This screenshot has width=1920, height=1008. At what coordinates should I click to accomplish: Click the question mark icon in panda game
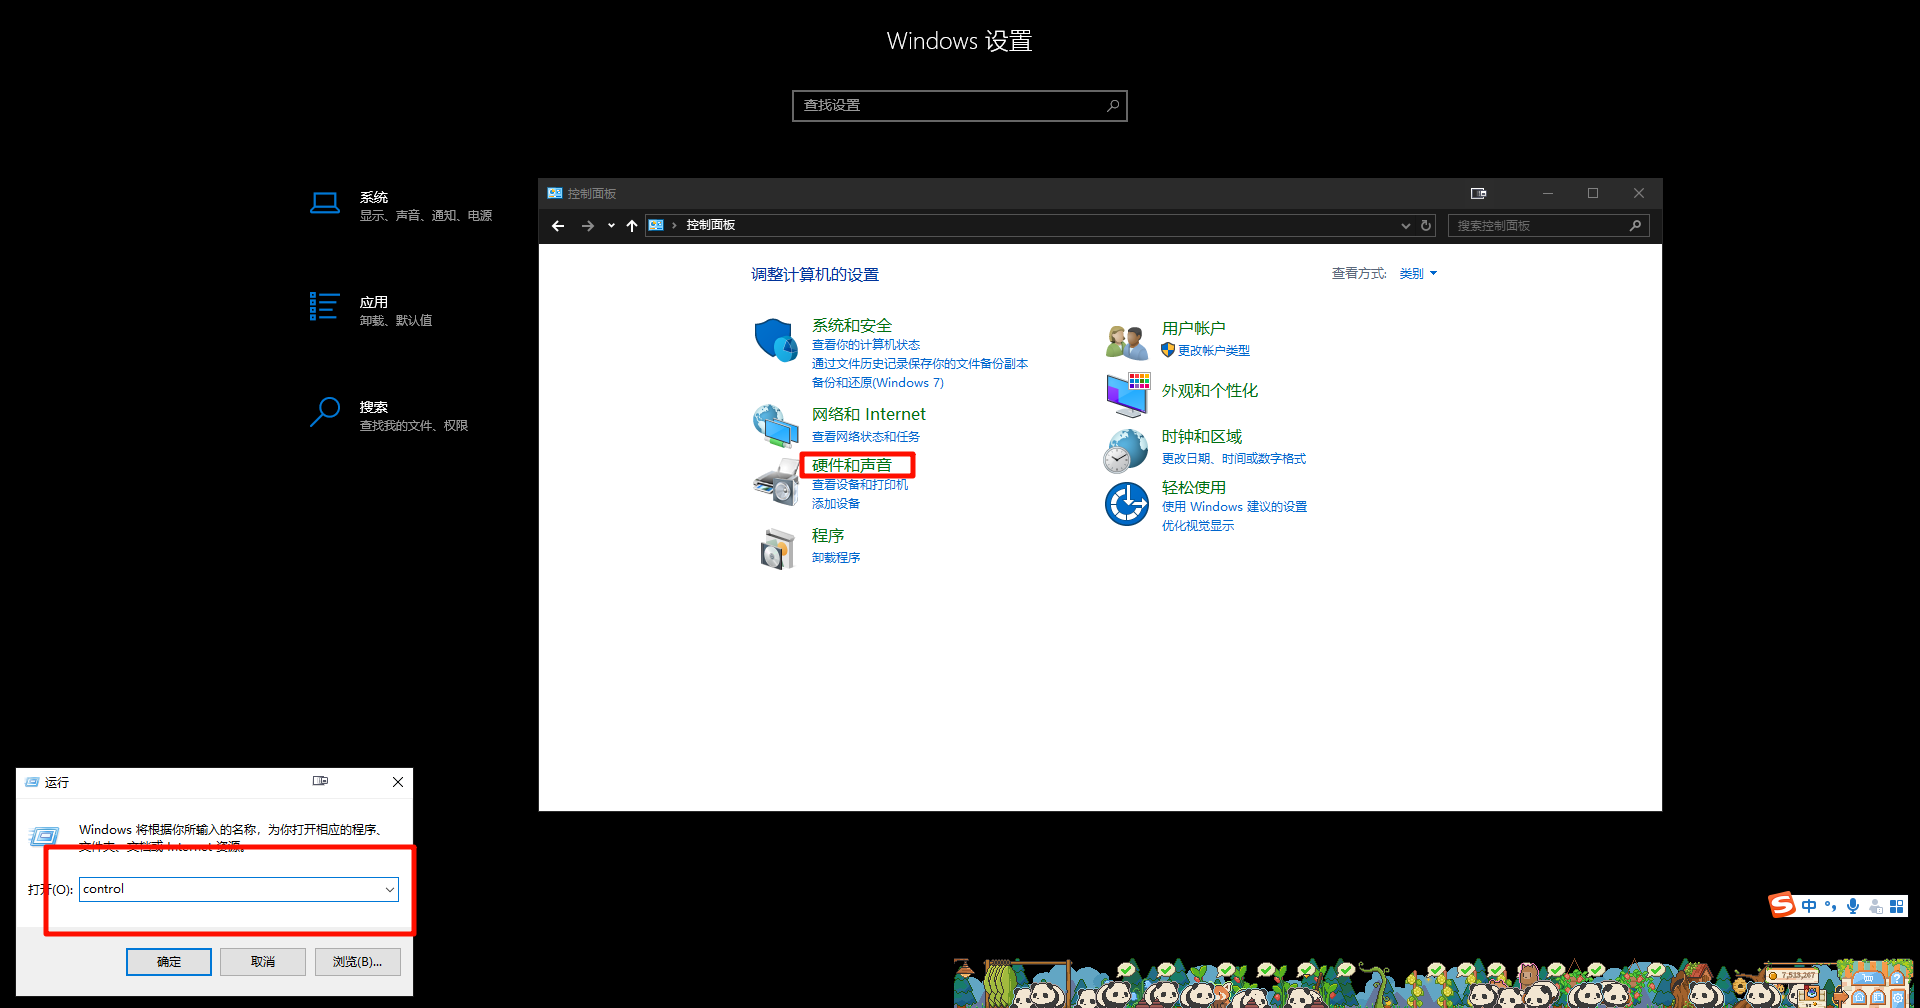(x=1897, y=978)
